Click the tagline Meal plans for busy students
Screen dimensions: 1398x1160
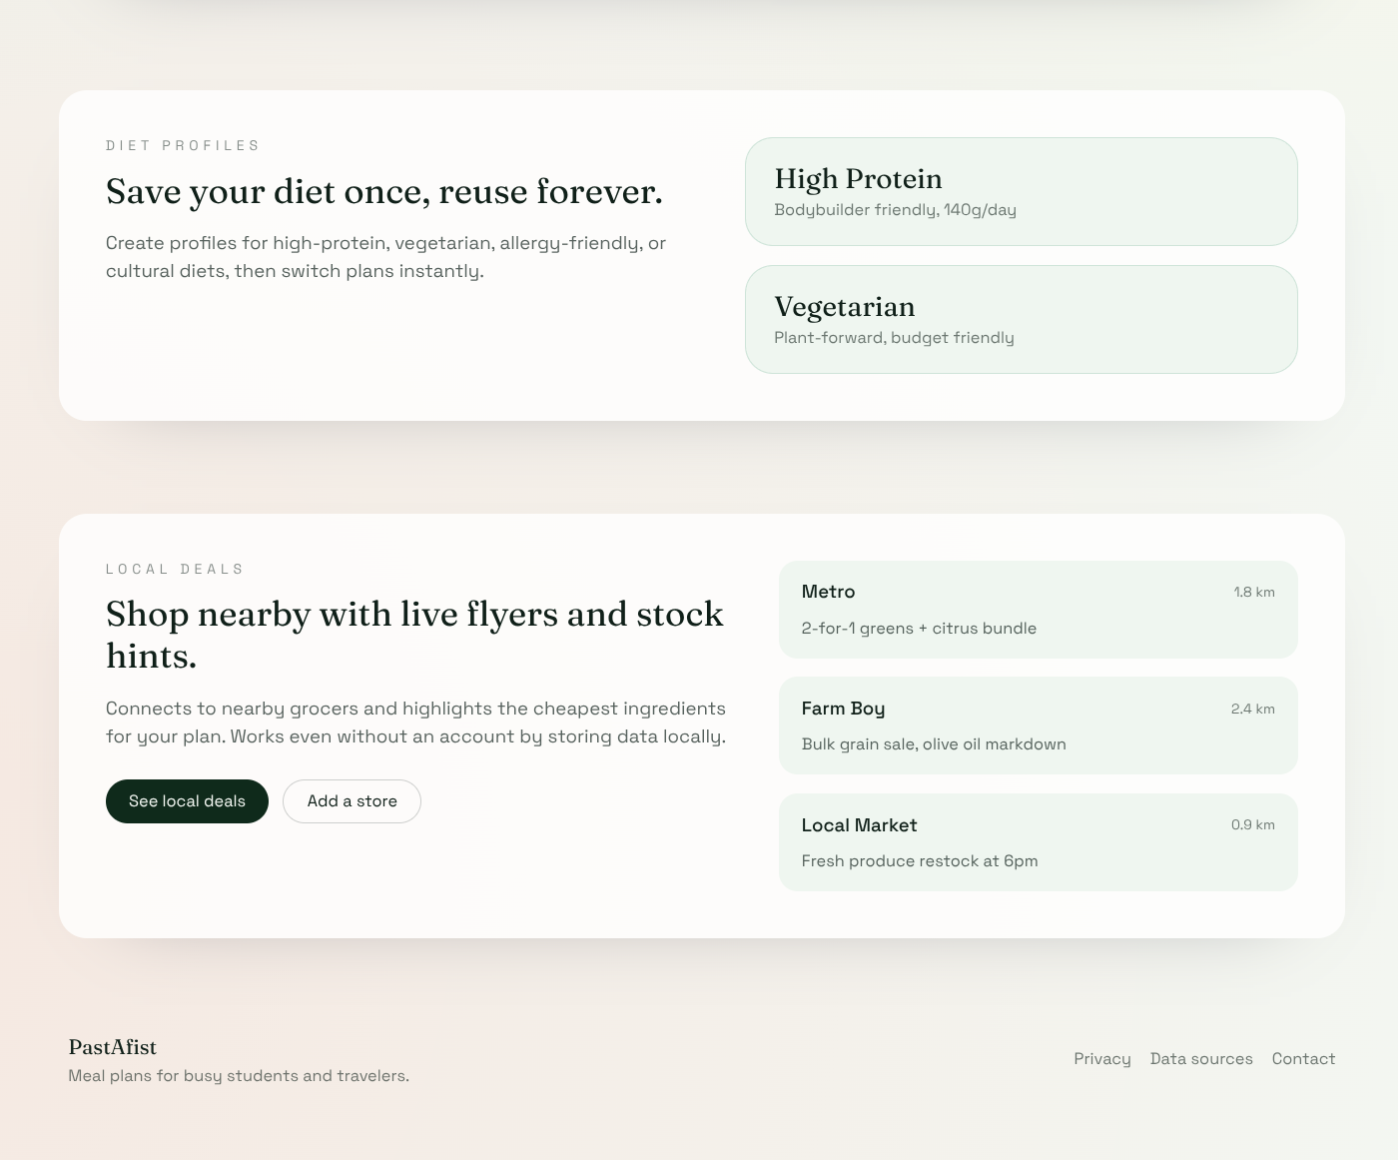239,1076
